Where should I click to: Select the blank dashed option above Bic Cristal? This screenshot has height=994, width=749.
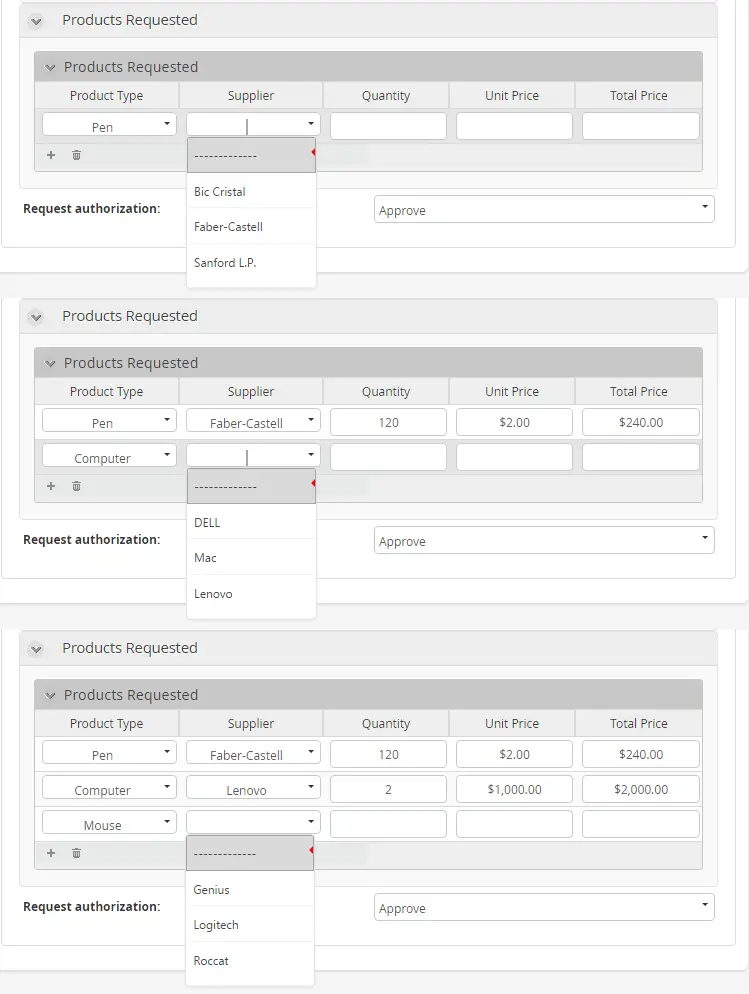(x=251, y=155)
